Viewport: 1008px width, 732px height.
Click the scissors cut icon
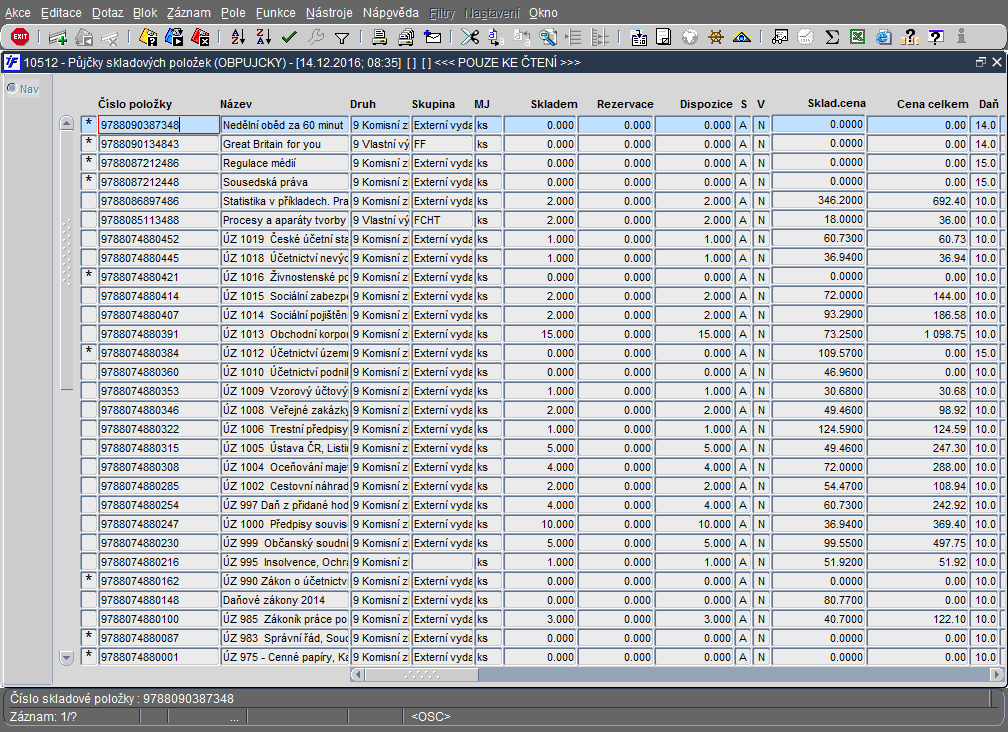pyautogui.click(x=470, y=37)
